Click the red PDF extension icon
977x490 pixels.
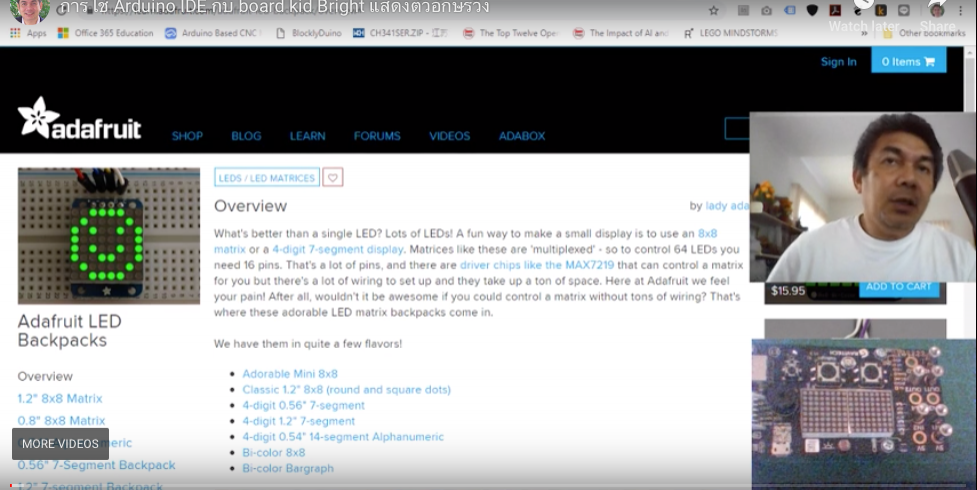[835, 11]
